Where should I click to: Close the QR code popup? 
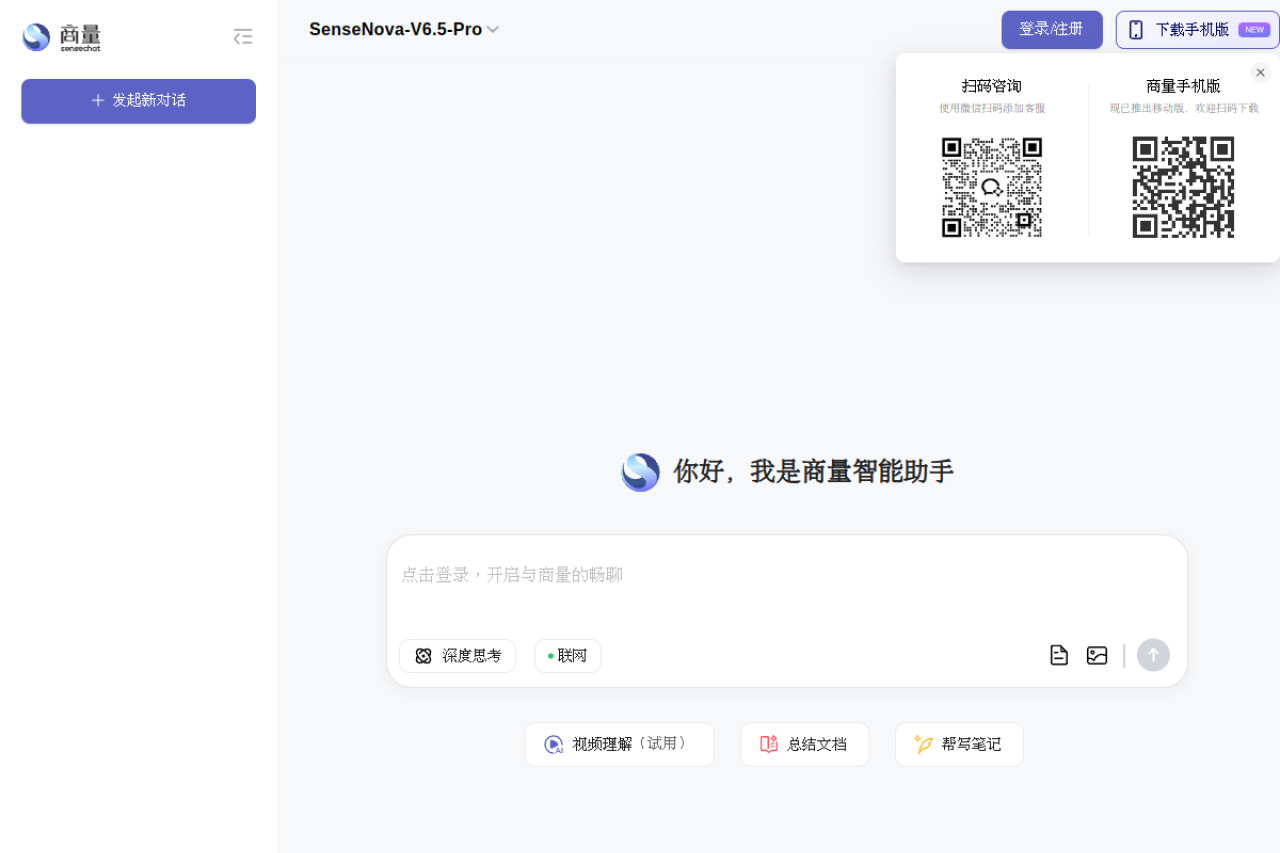pos(1260,72)
